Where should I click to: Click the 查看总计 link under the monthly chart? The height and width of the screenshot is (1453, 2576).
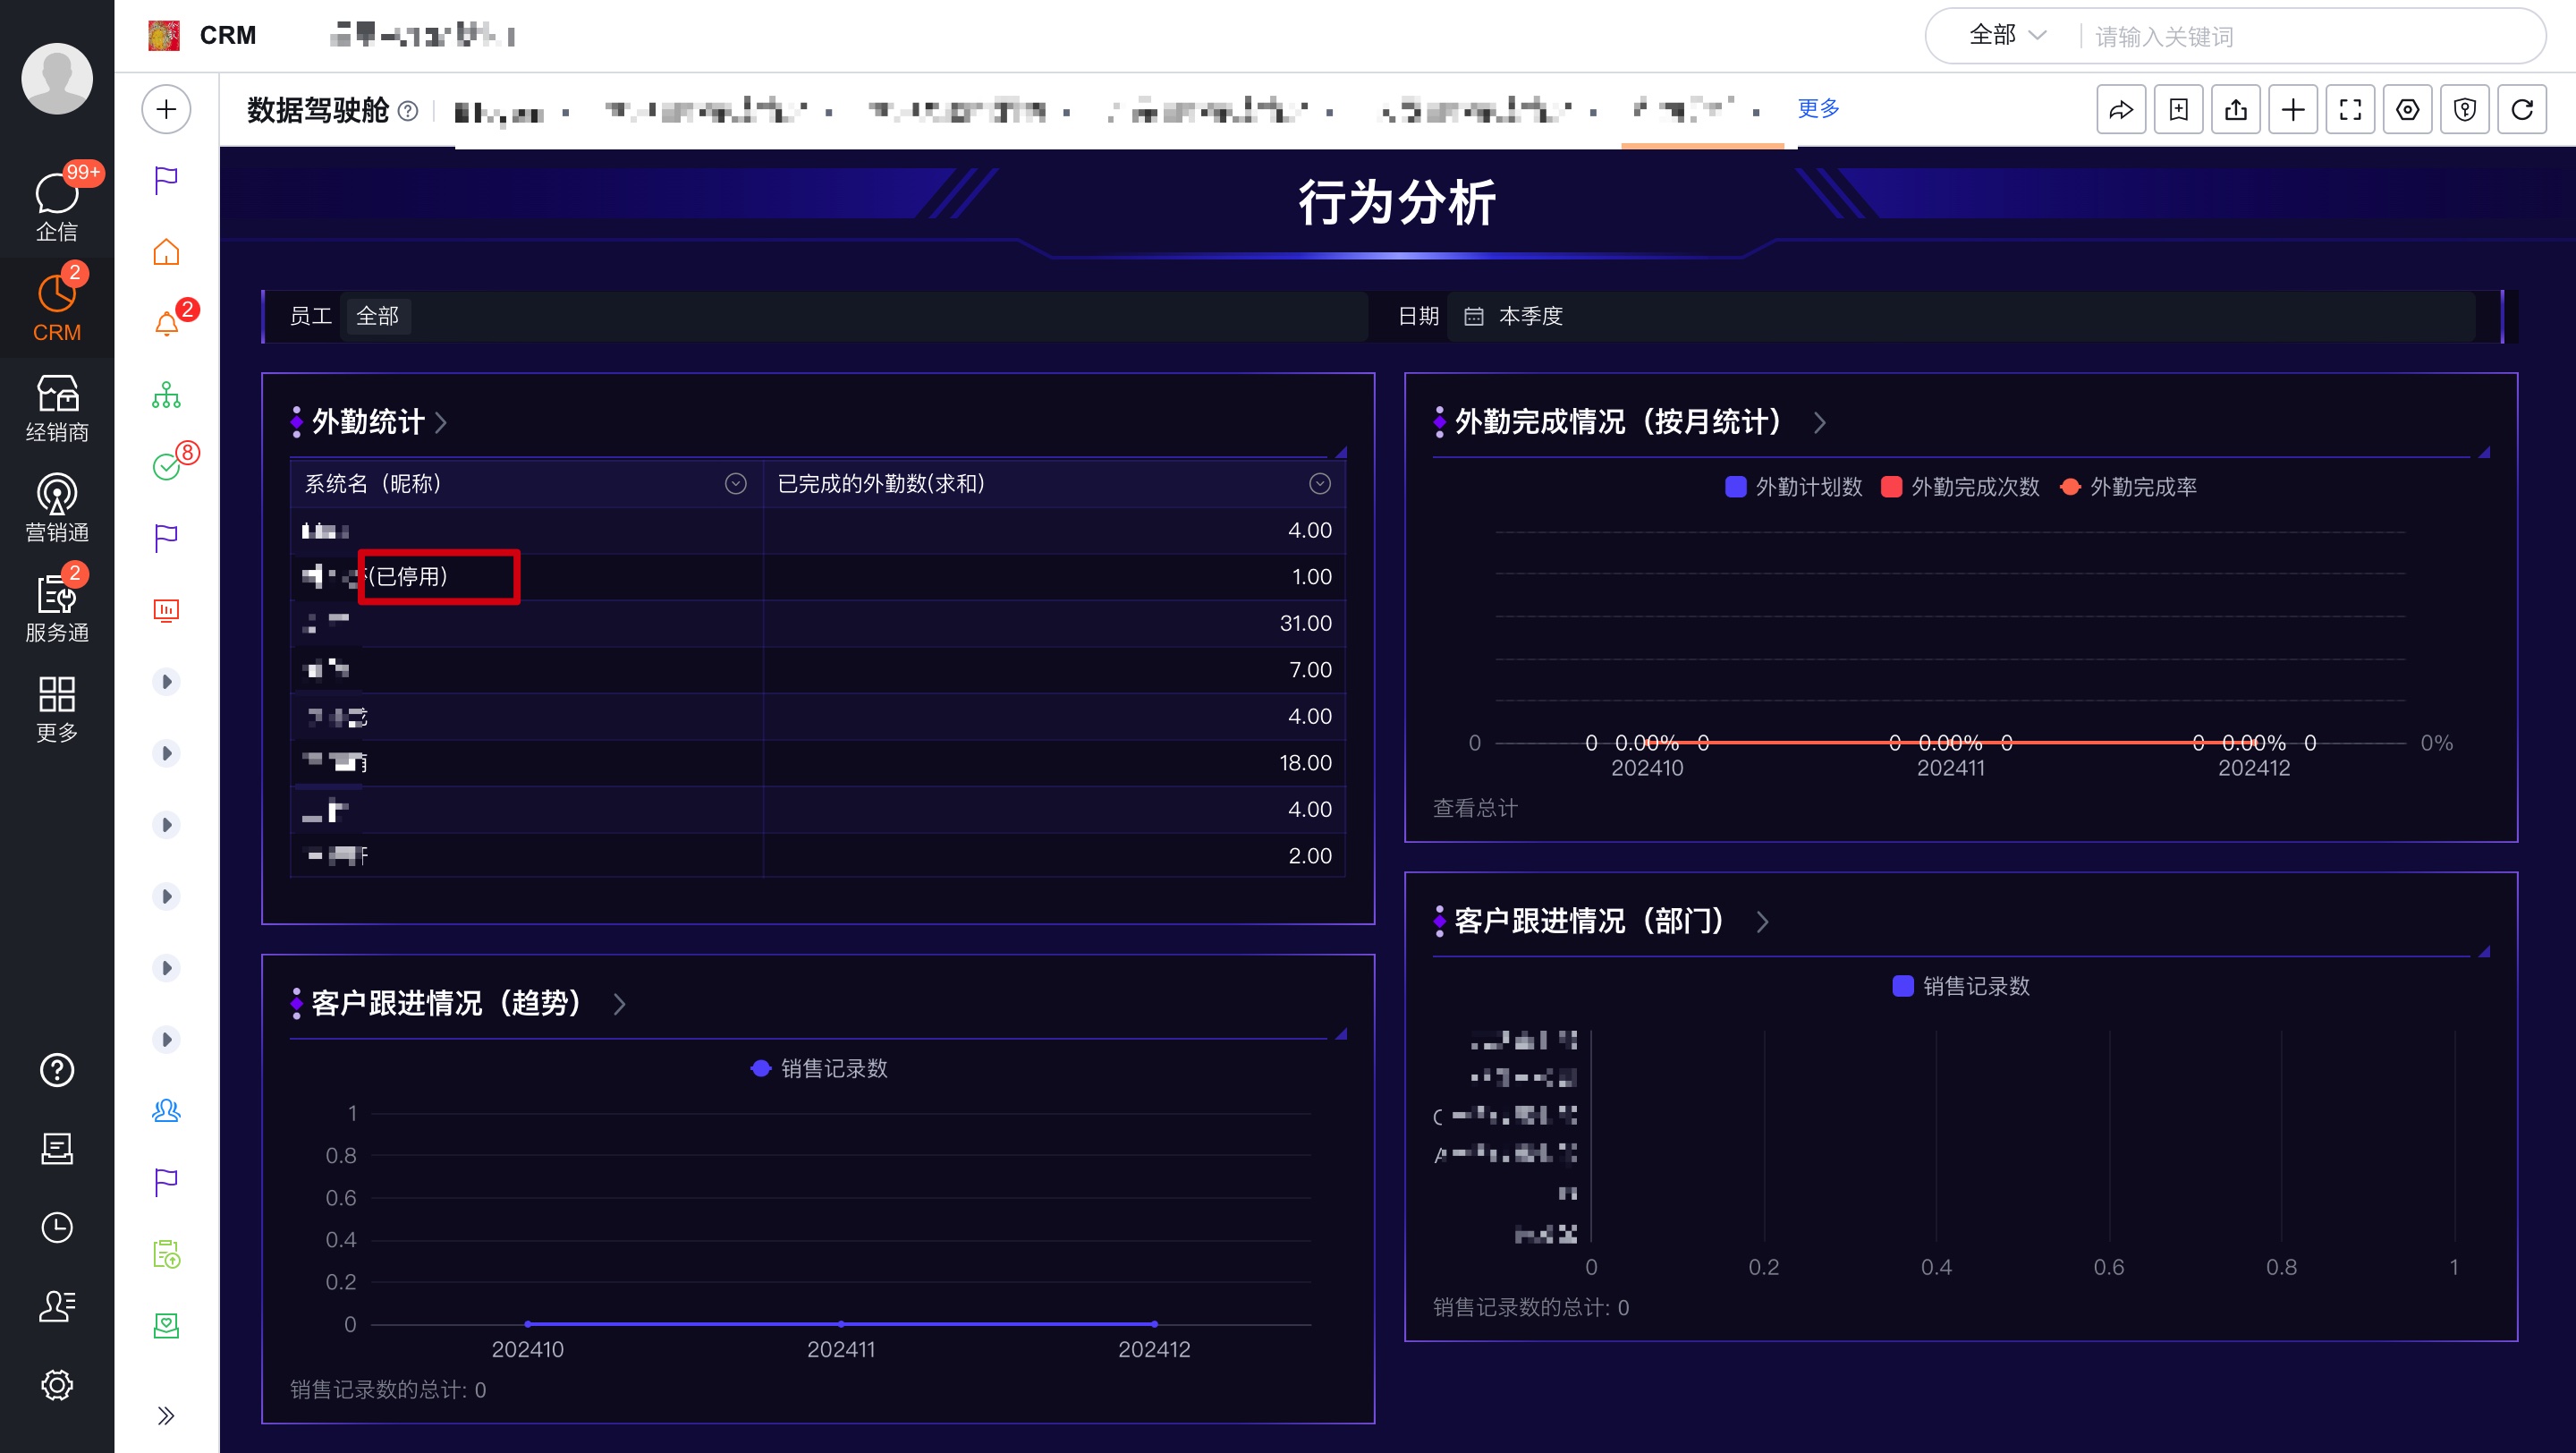coord(1474,808)
